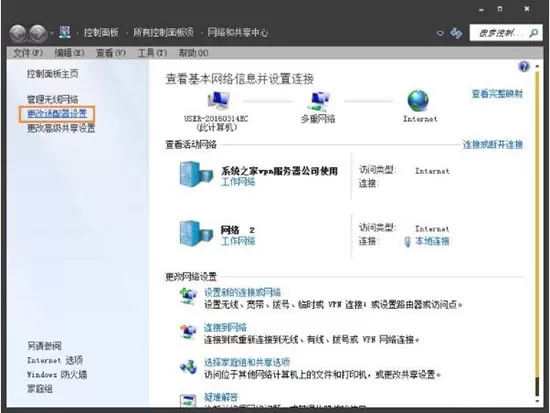550x413 pixels.
Task: Open Internet 选项 in sidebar
Action: (x=55, y=360)
